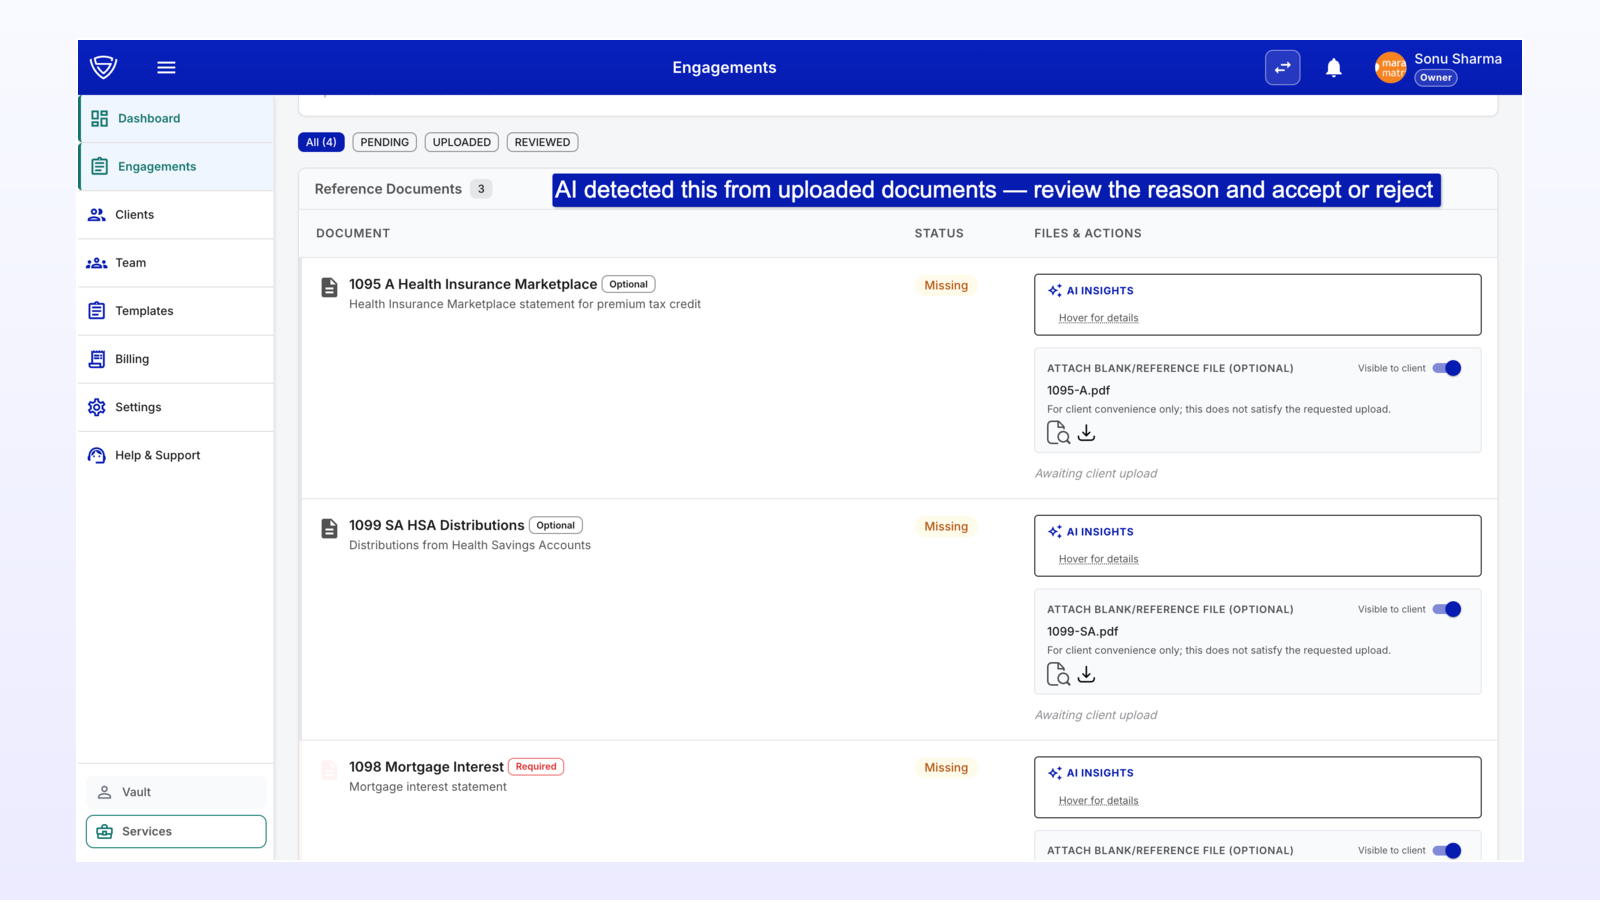Click the Billing receipt icon
Viewport: 1600px width, 900px height.
click(97, 358)
